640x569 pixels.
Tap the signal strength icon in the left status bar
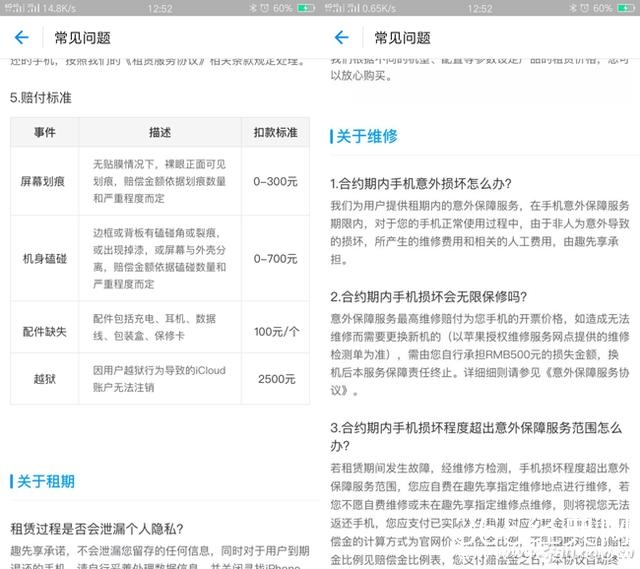pos(13,8)
